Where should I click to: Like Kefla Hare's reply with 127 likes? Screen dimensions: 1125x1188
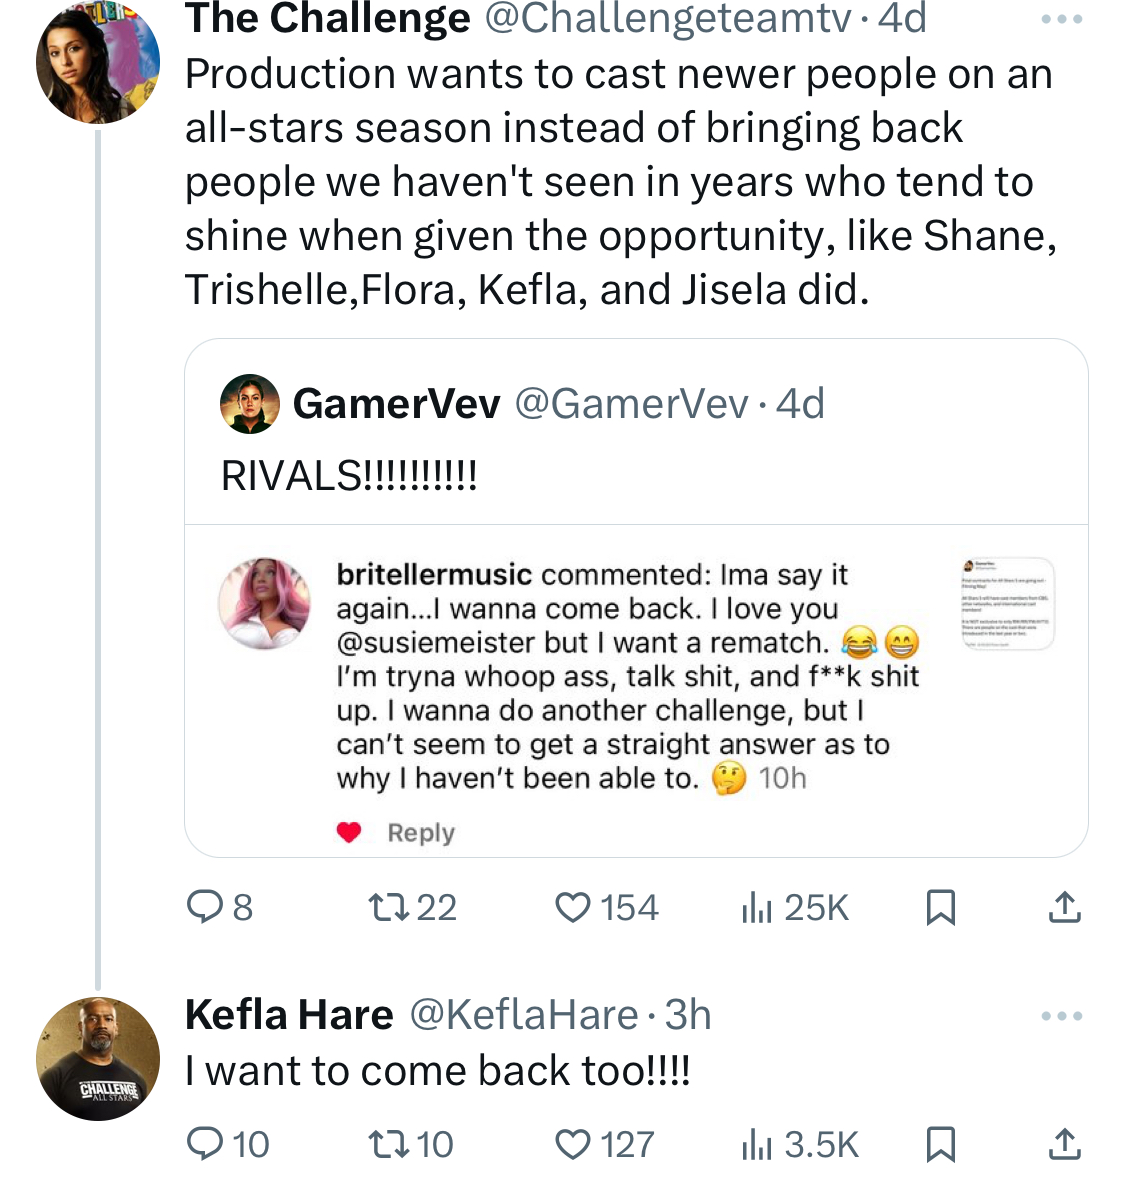click(x=605, y=1144)
